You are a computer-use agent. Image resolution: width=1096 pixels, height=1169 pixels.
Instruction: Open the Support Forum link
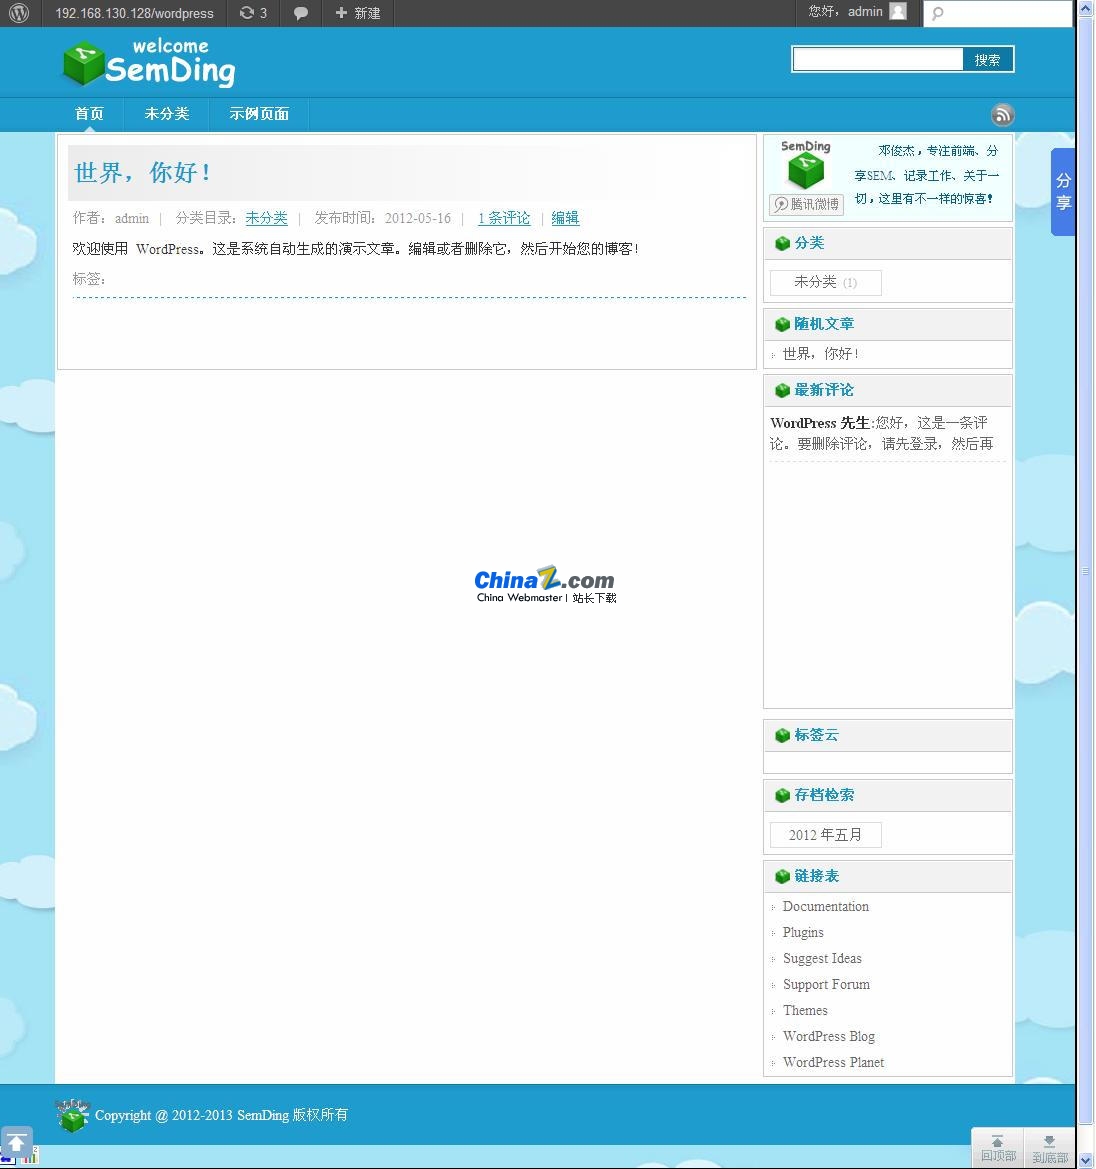pos(826,985)
